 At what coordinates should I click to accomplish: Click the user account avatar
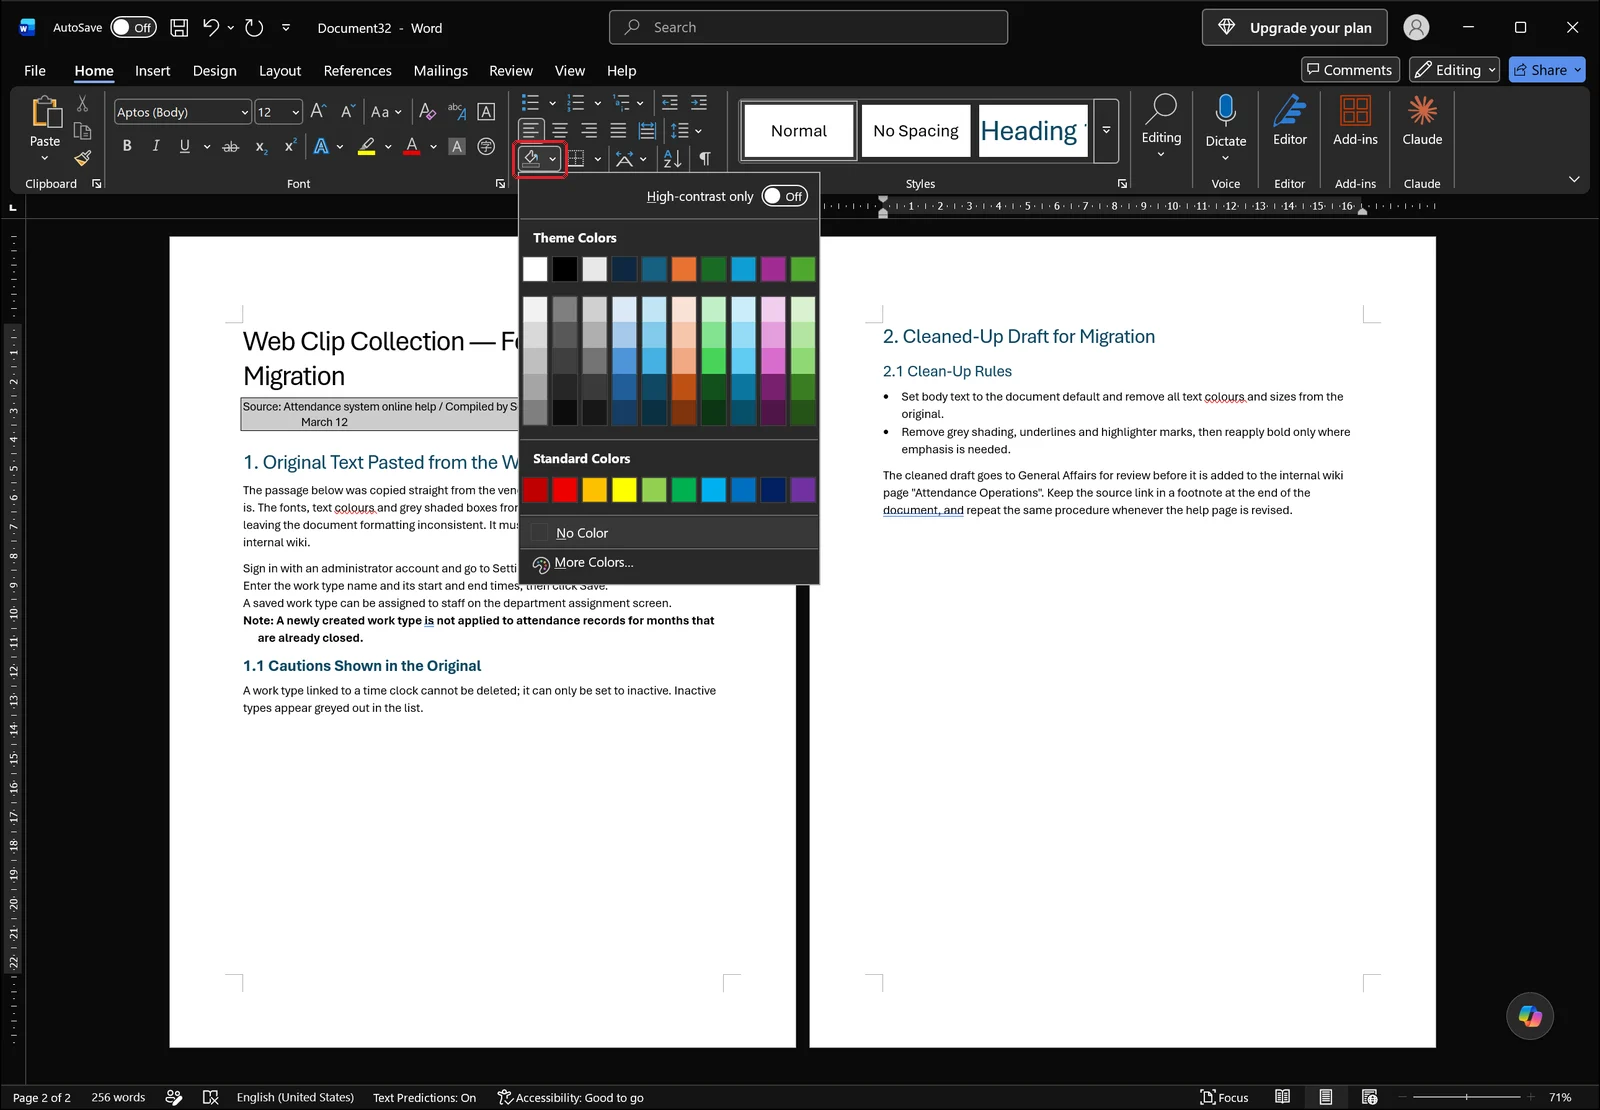click(x=1416, y=28)
